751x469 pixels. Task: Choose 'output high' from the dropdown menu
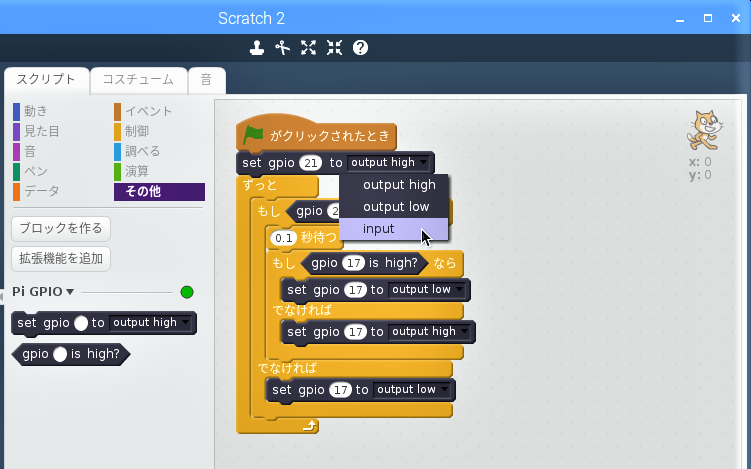click(394, 184)
